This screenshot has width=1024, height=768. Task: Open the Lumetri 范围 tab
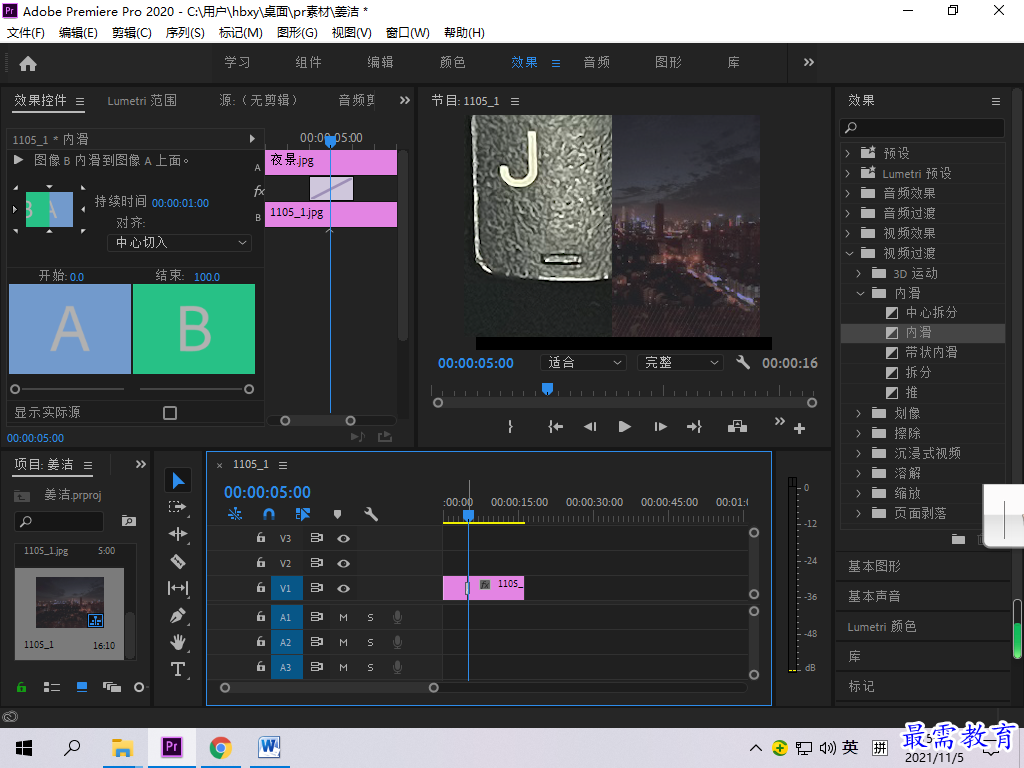pyautogui.click(x=142, y=101)
